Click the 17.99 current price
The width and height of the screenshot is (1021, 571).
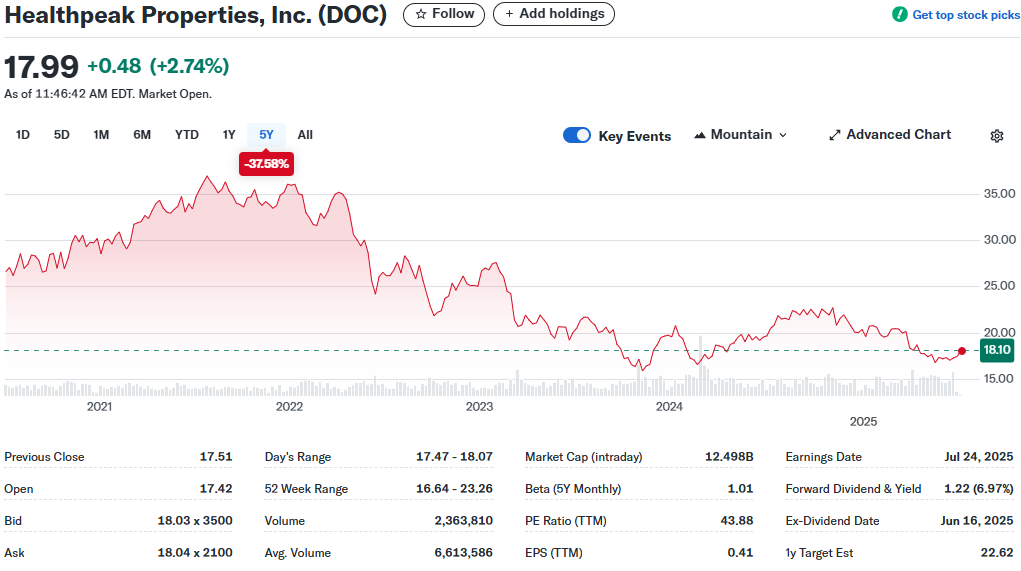tap(41, 66)
